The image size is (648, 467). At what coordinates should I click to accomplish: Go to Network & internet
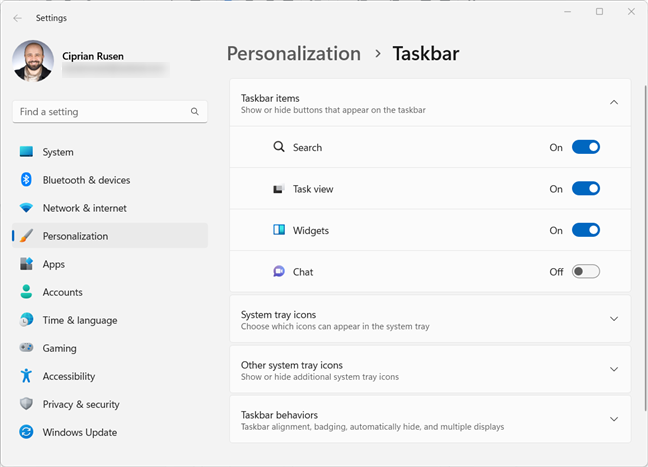click(110, 208)
